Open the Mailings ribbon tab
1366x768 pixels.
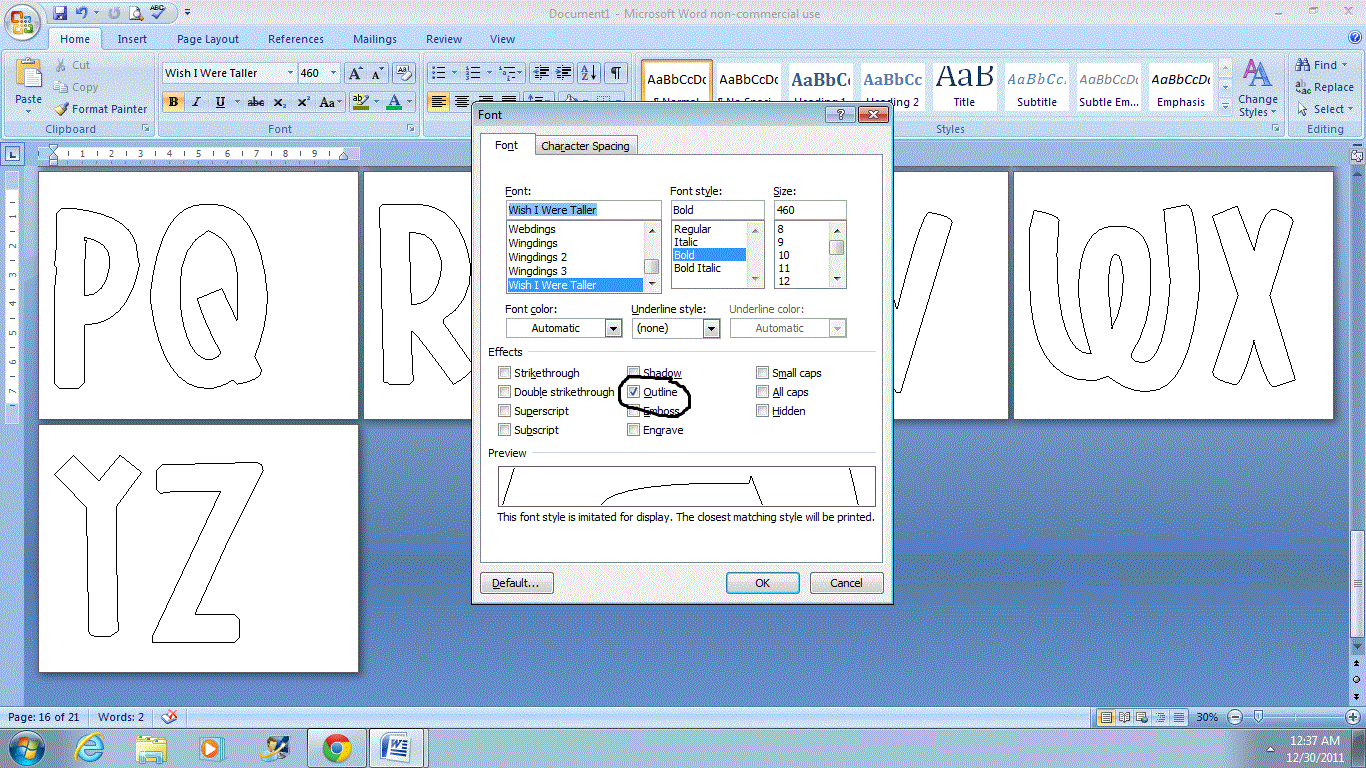(x=375, y=39)
